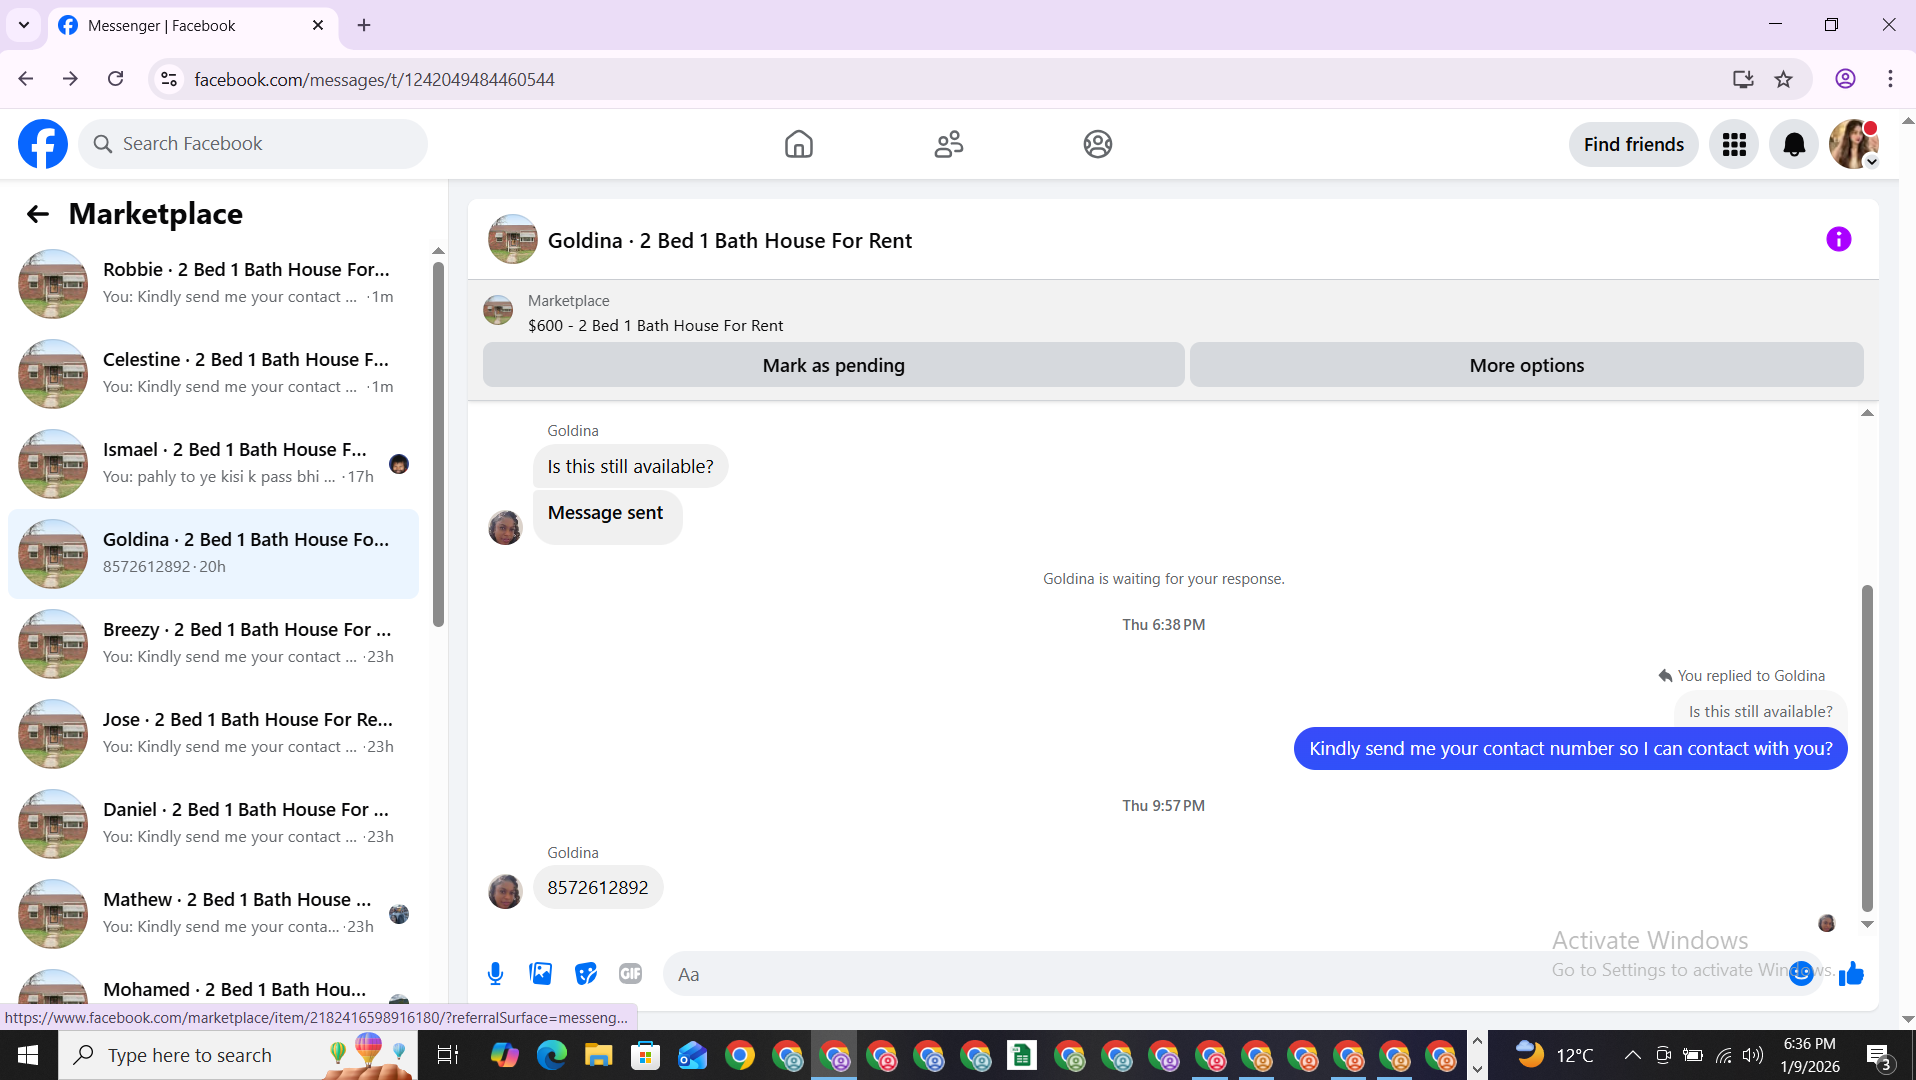
Task: Open a new browser tab
Action: pyautogui.click(x=364, y=25)
